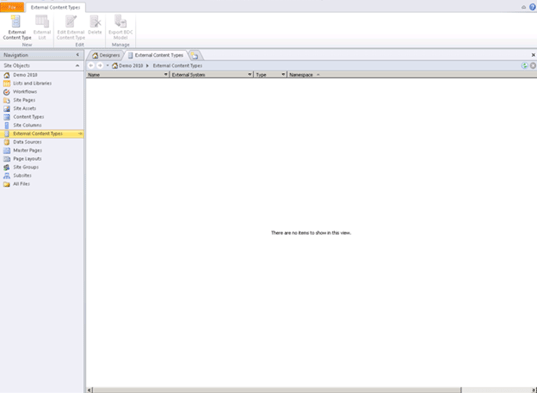Open Help with the question mark icon
537x393 pixels.
533,7
